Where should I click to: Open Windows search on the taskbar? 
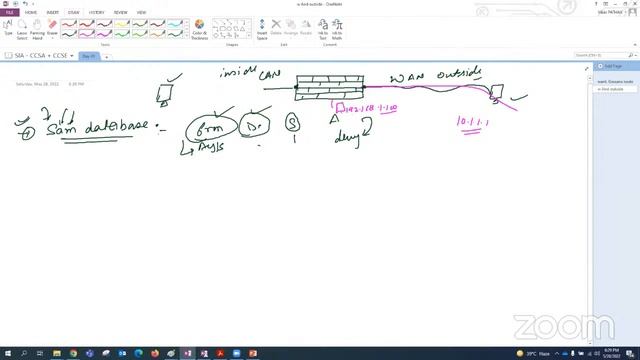[24, 353]
